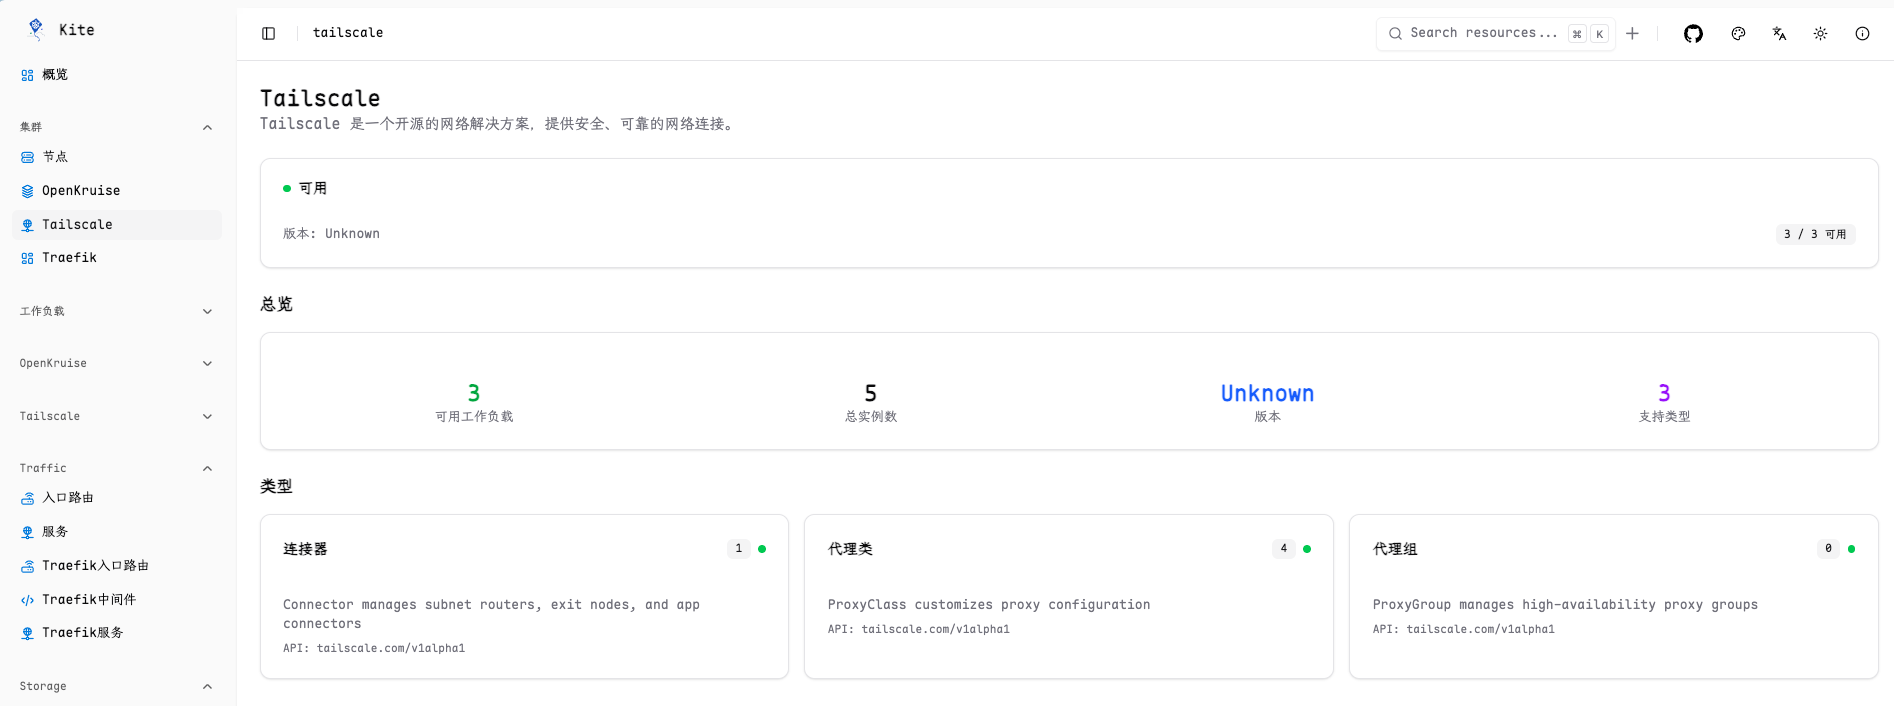The height and width of the screenshot is (706, 1894).
Task: Click the Kite app name
Action: [x=77, y=30]
